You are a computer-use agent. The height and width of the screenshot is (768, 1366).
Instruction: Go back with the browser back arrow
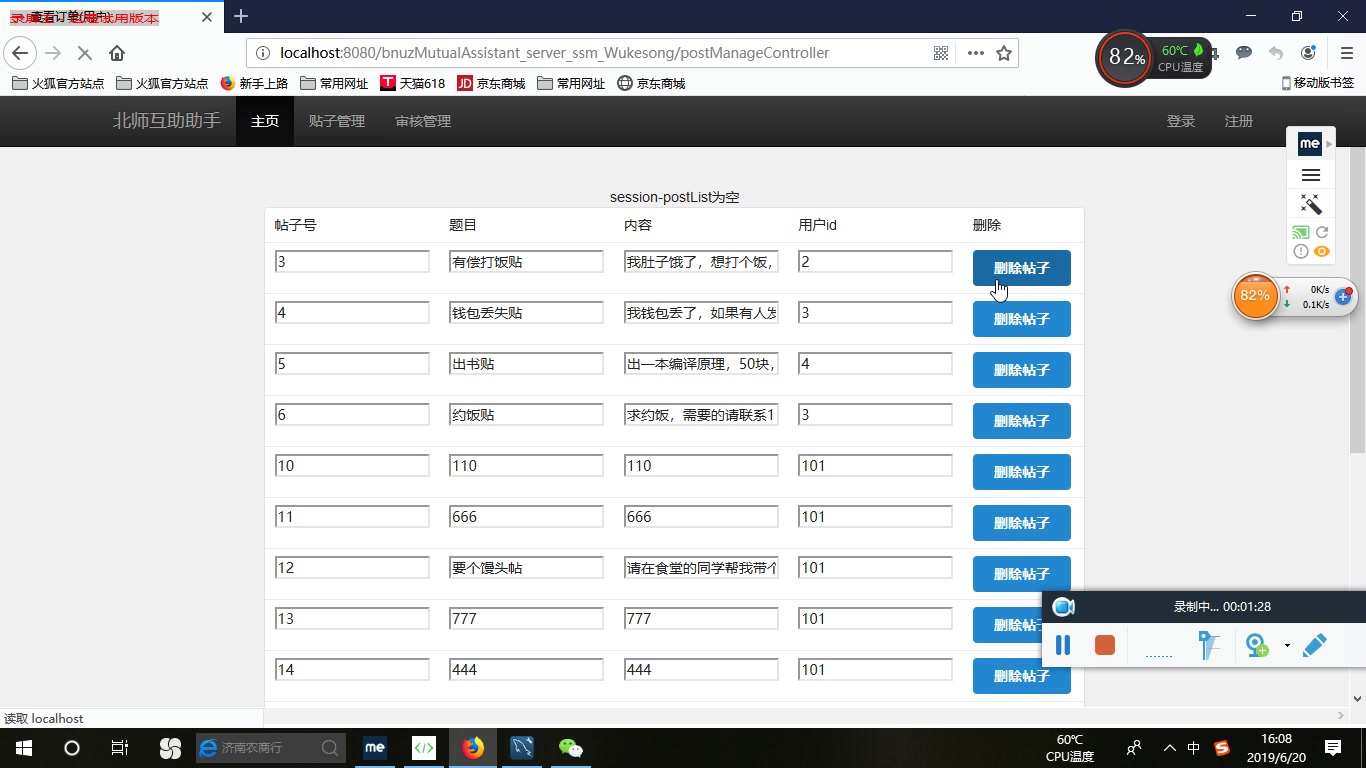[x=20, y=53]
